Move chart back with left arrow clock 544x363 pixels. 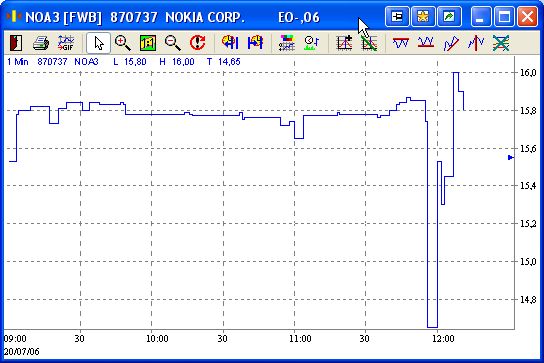click(230, 43)
